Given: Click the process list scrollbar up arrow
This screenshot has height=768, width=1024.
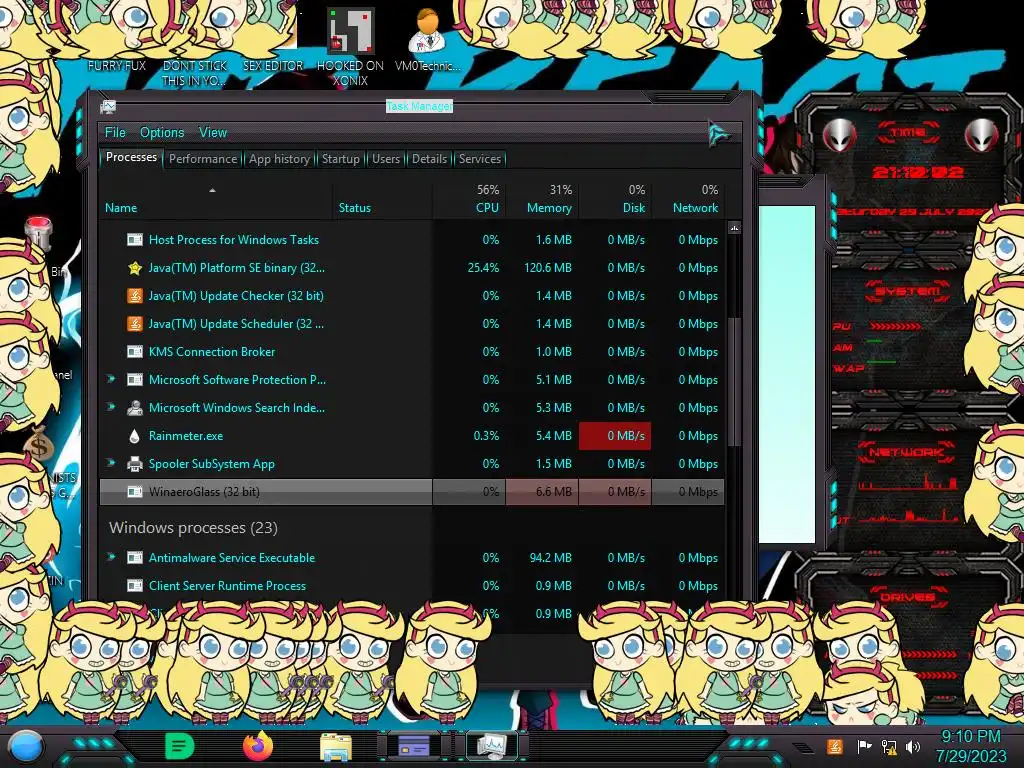Looking at the screenshot, I should click(734, 228).
